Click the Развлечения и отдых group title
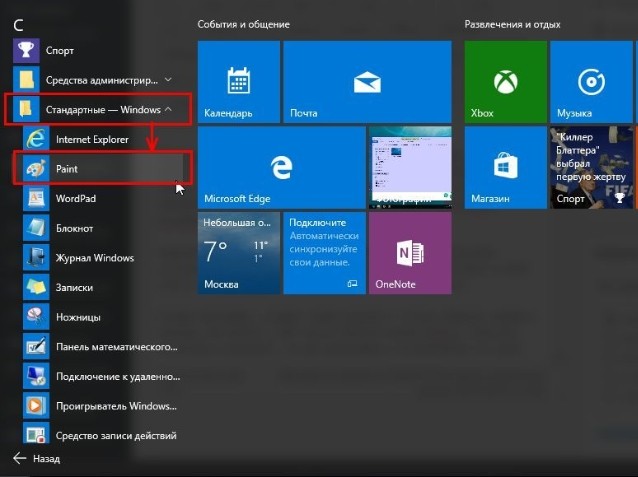The height and width of the screenshot is (477, 638). tap(512, 24)
